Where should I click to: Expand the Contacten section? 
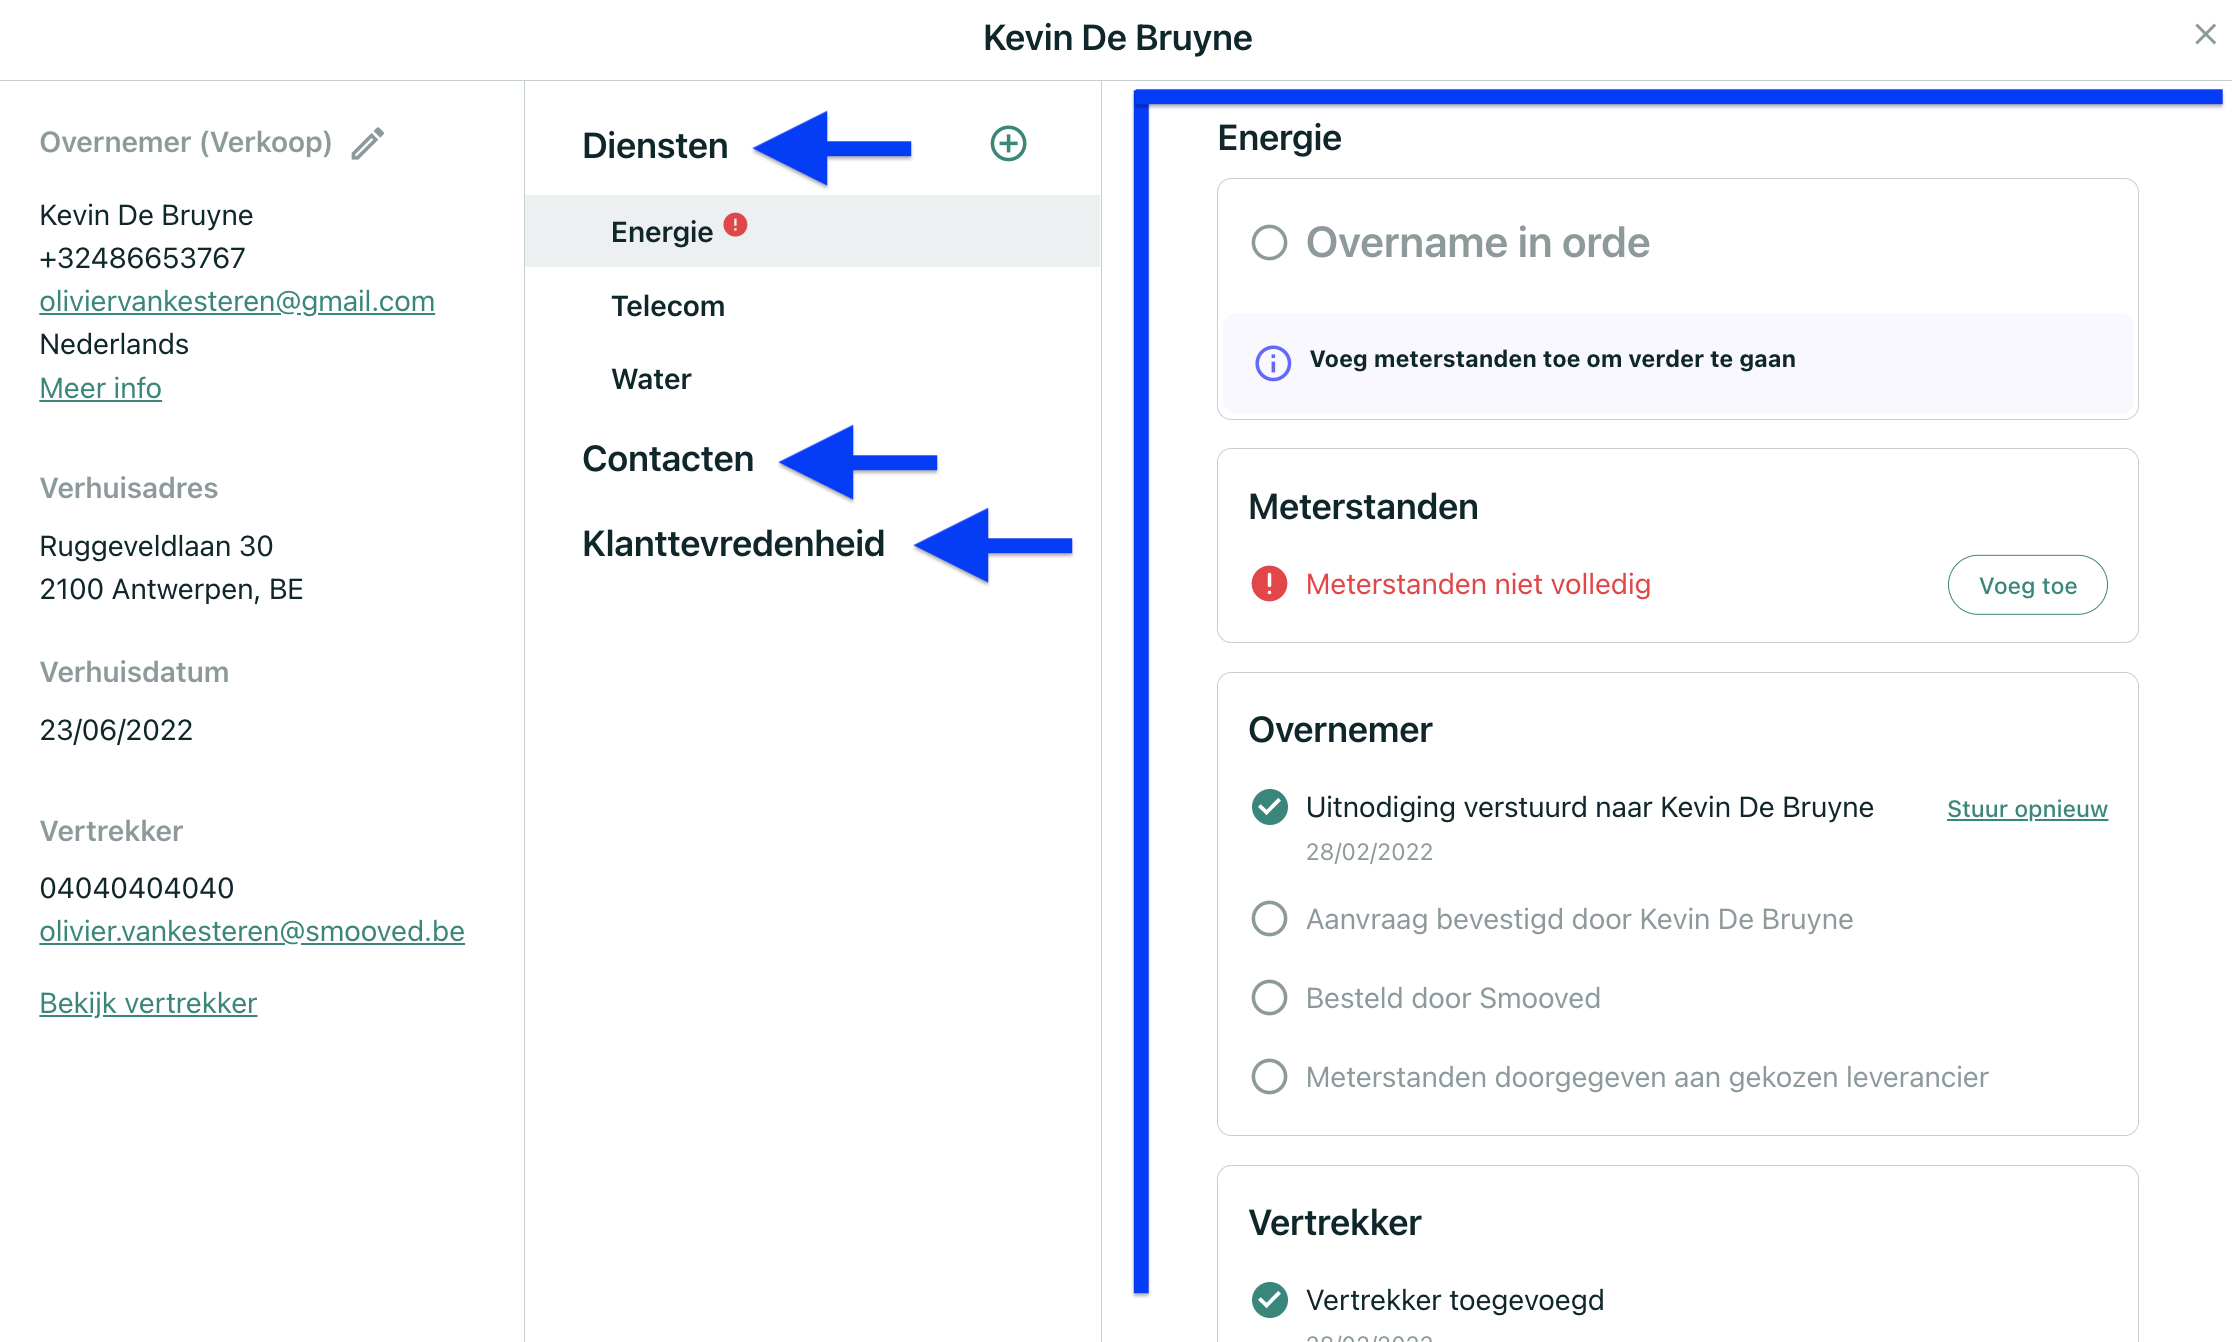[x=668, y=459]
